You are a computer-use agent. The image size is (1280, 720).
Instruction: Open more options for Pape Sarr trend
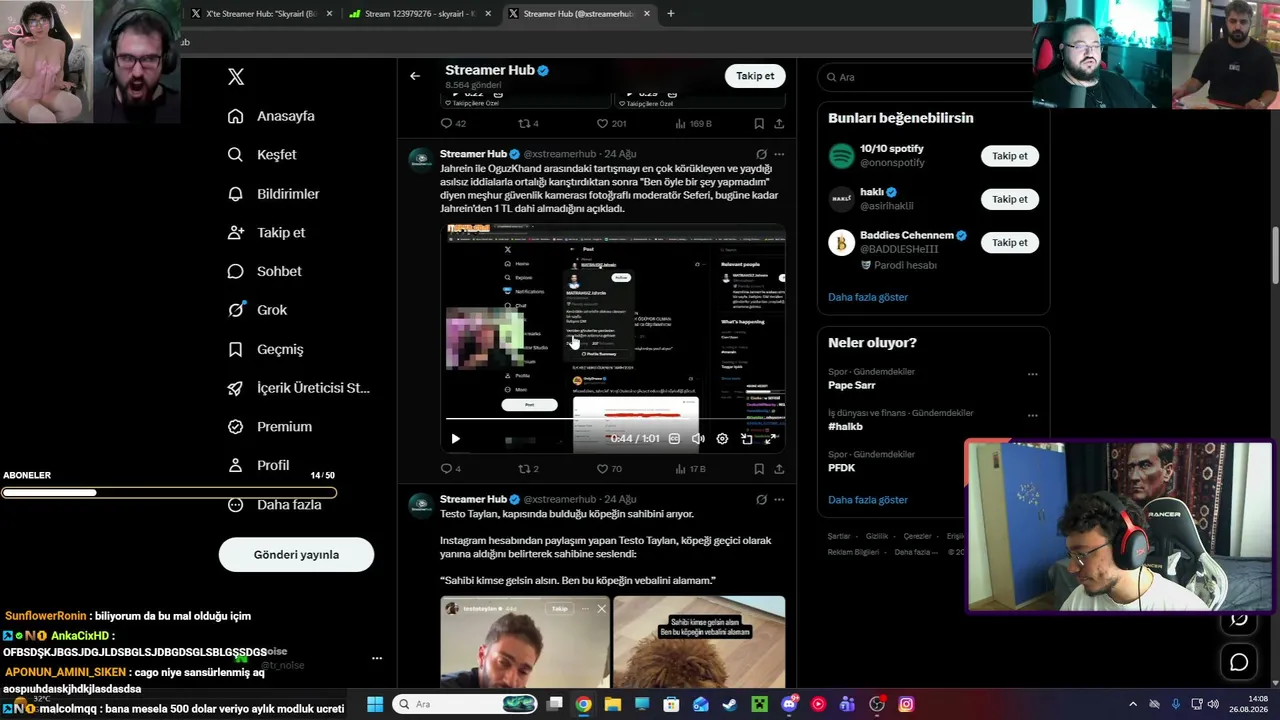1032,375
